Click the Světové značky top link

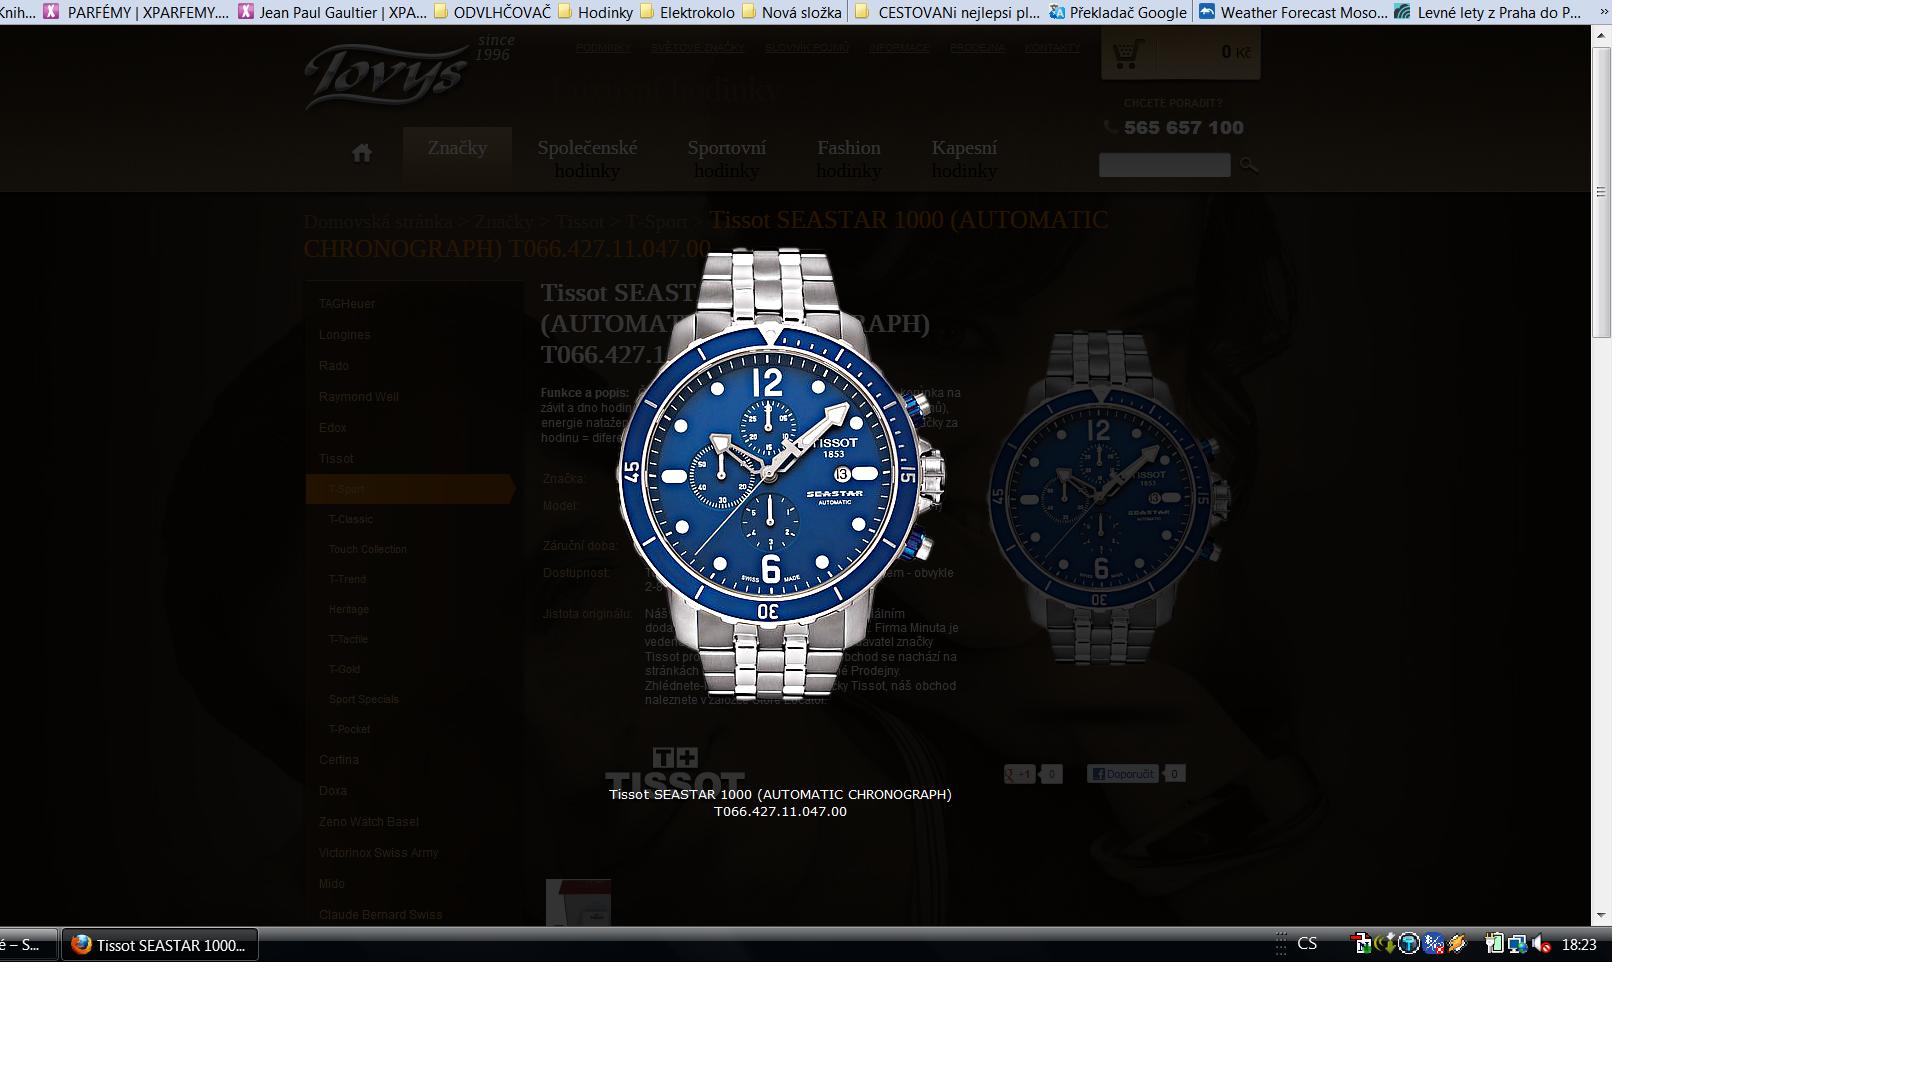pyautogui.click(x=698, y=48)
